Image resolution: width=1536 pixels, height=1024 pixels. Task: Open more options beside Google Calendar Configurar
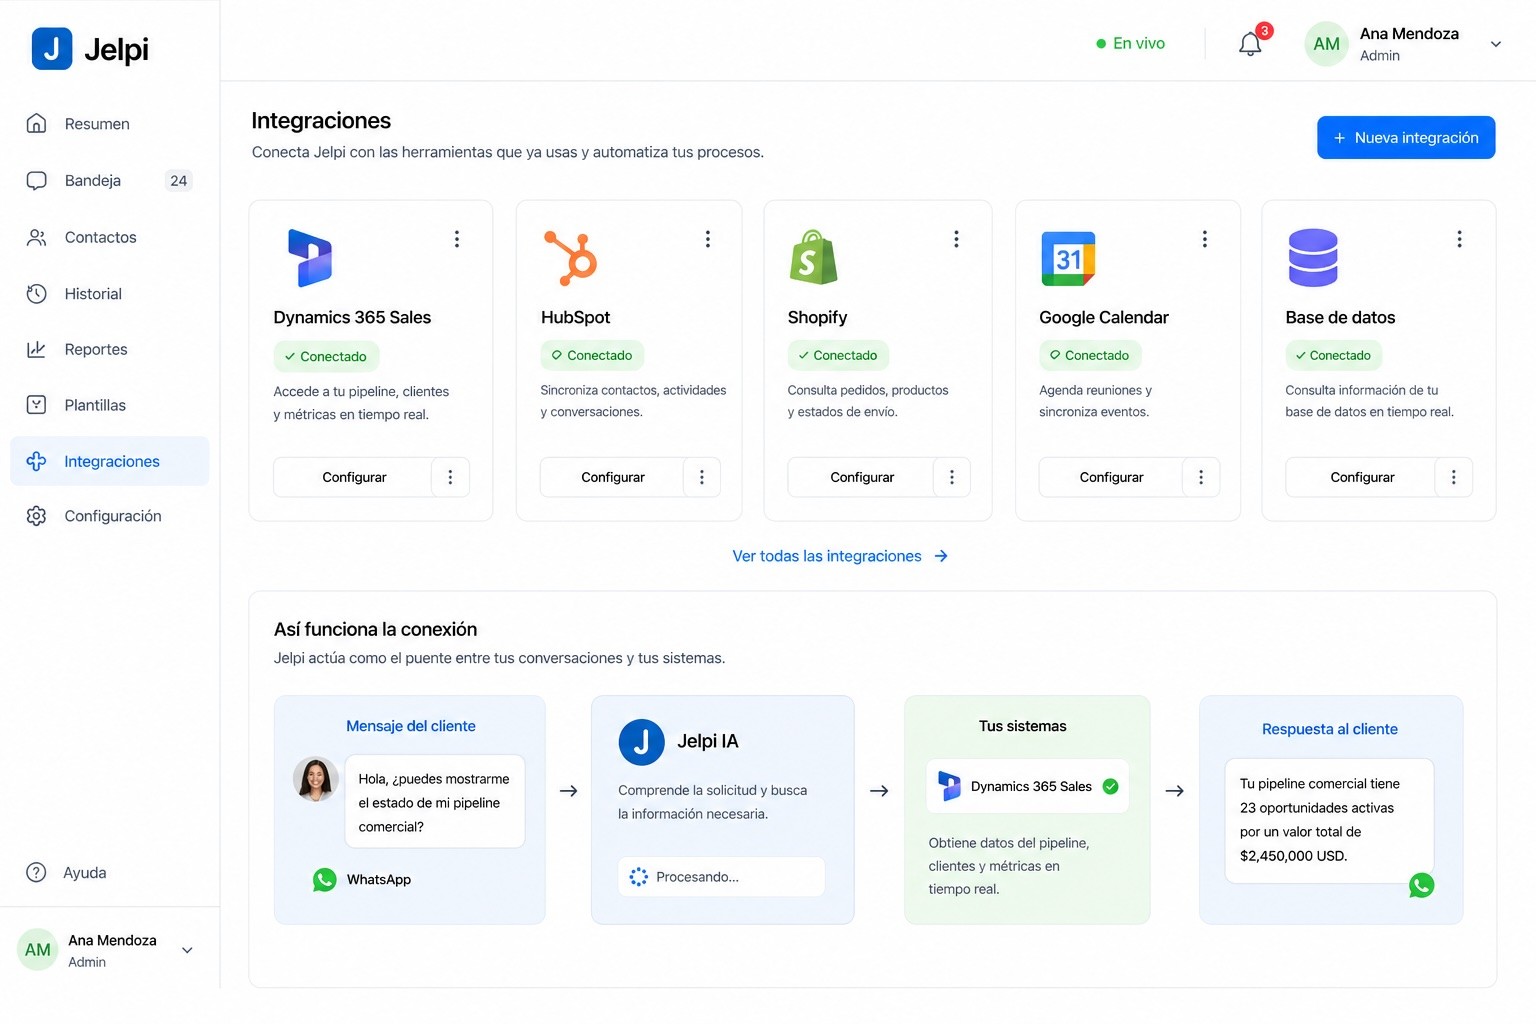(x=1201, y=477)
